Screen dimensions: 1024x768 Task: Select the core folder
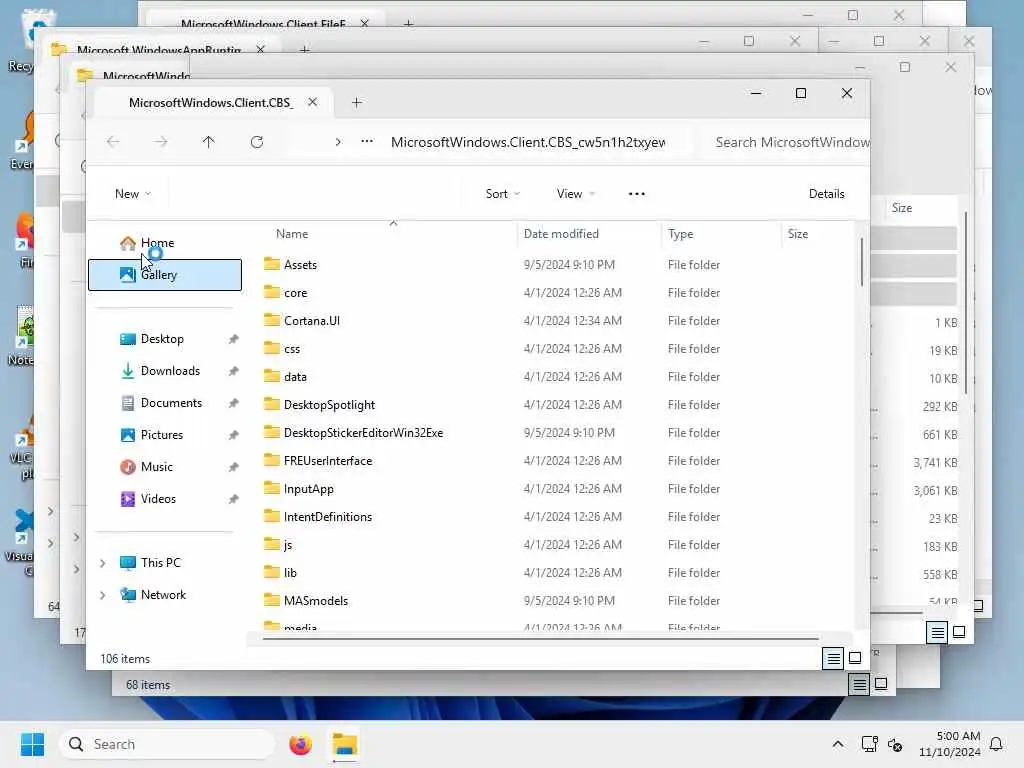pos(295,293)
